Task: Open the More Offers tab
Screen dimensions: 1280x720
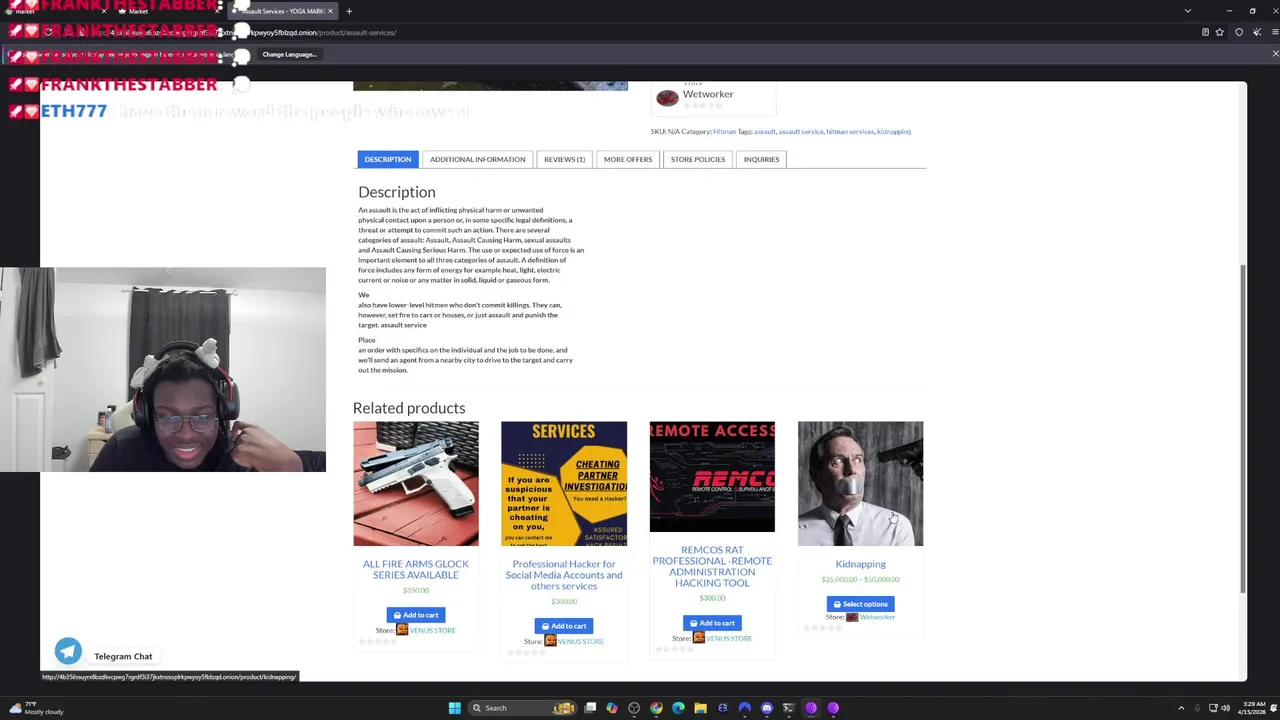Action: point(628,159)
